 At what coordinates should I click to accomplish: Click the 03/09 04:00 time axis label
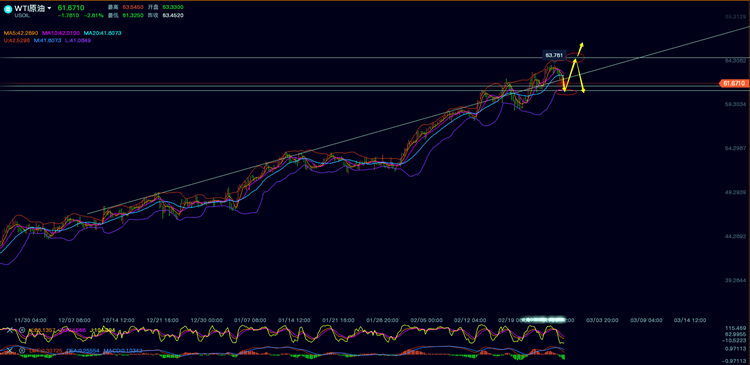(646, 320)
